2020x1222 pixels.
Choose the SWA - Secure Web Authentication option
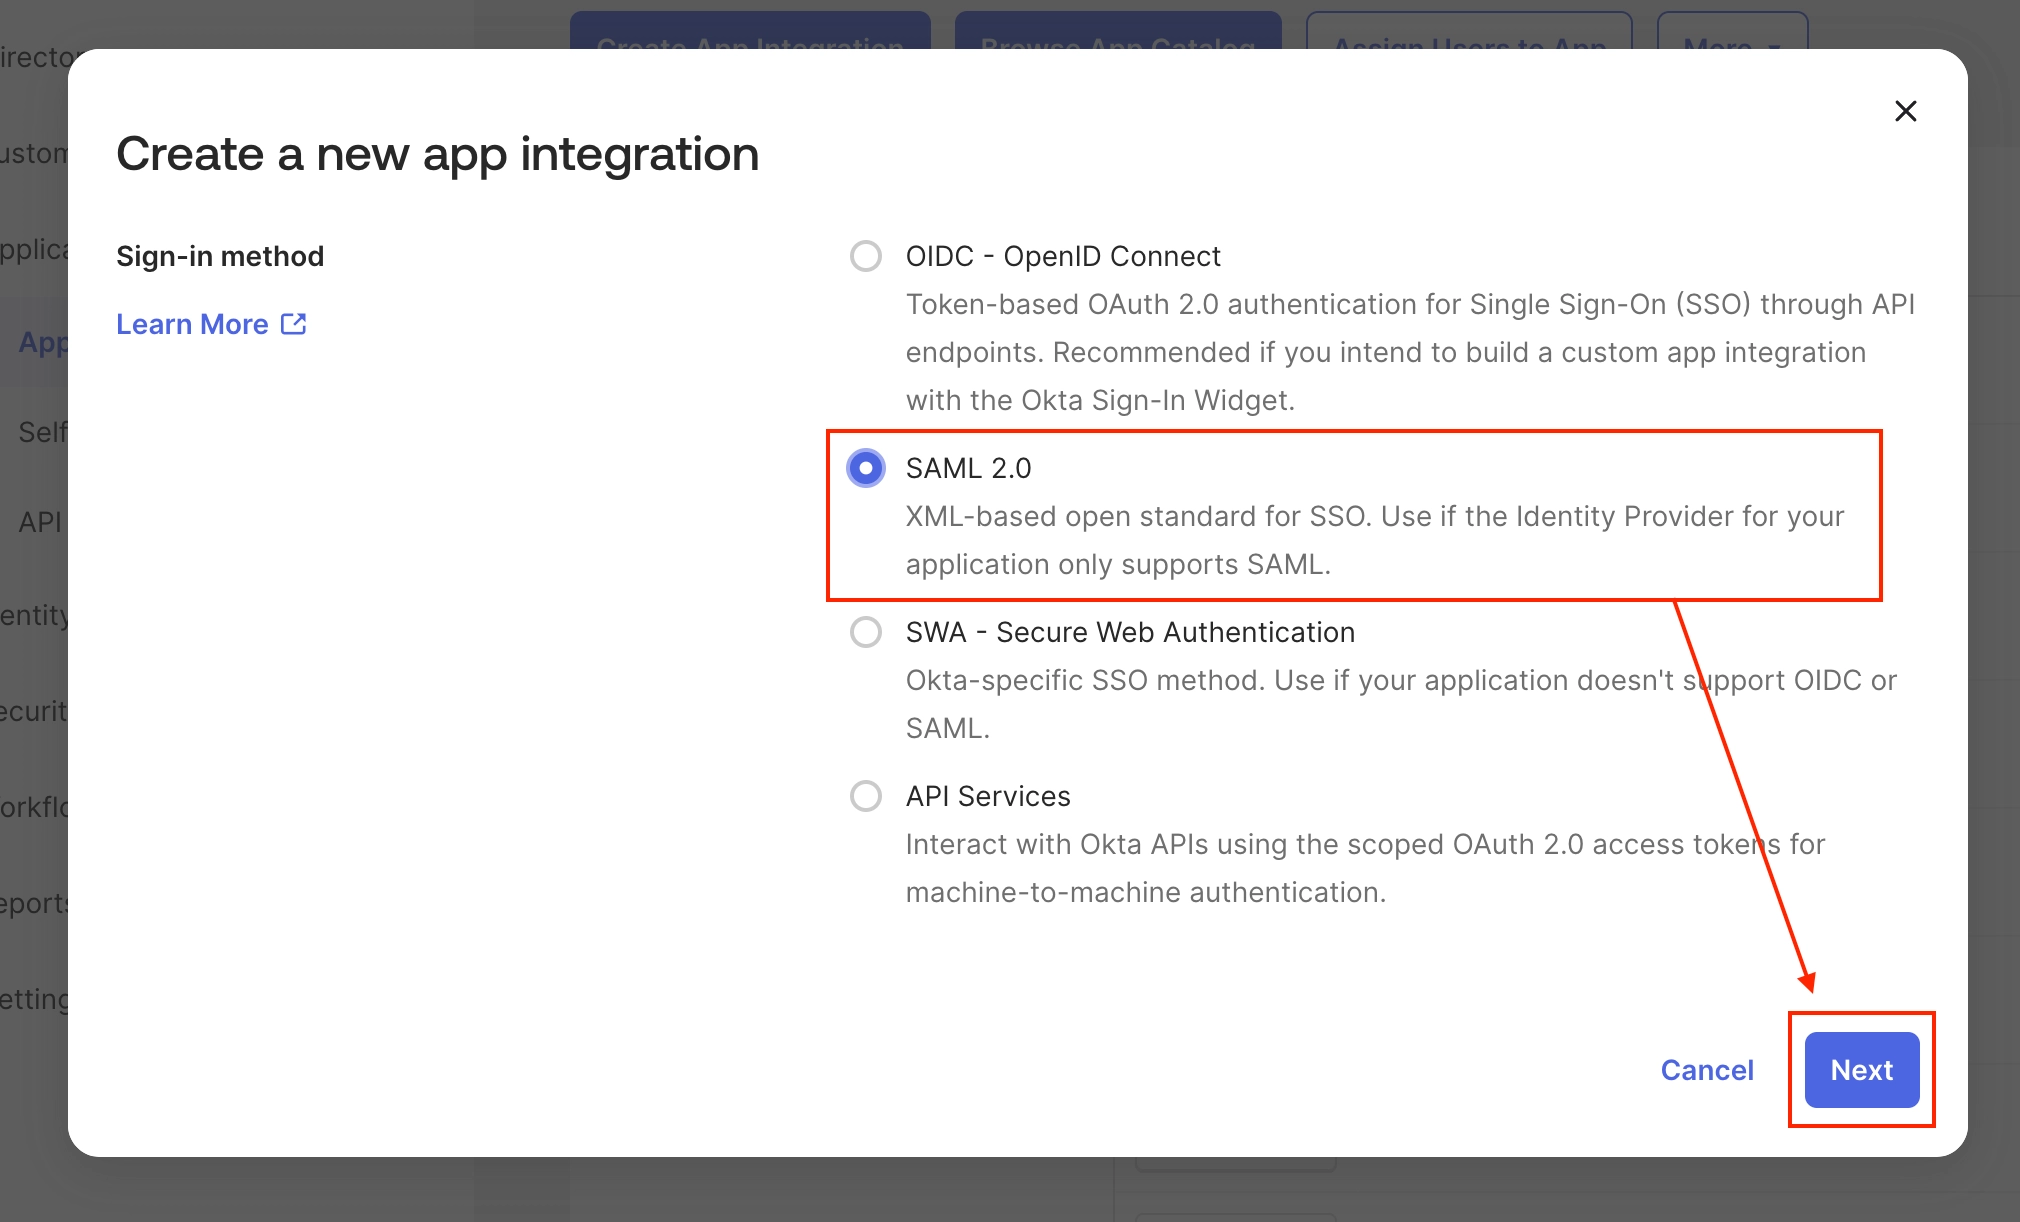[x=865, y=632]
